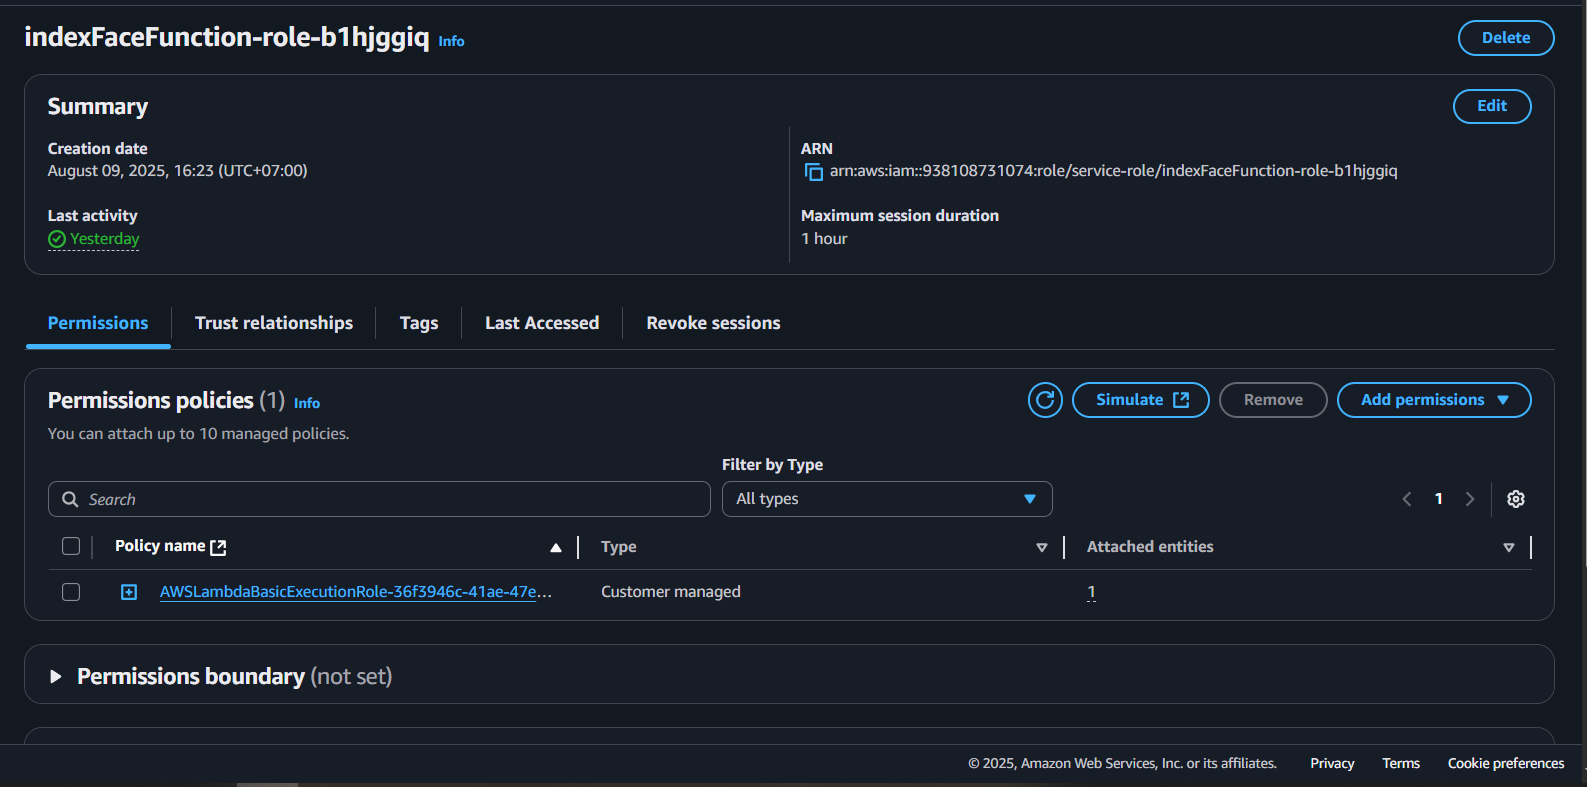
Task: Copy the role ARN with the copy icon
Action: [x=814, y=172]
